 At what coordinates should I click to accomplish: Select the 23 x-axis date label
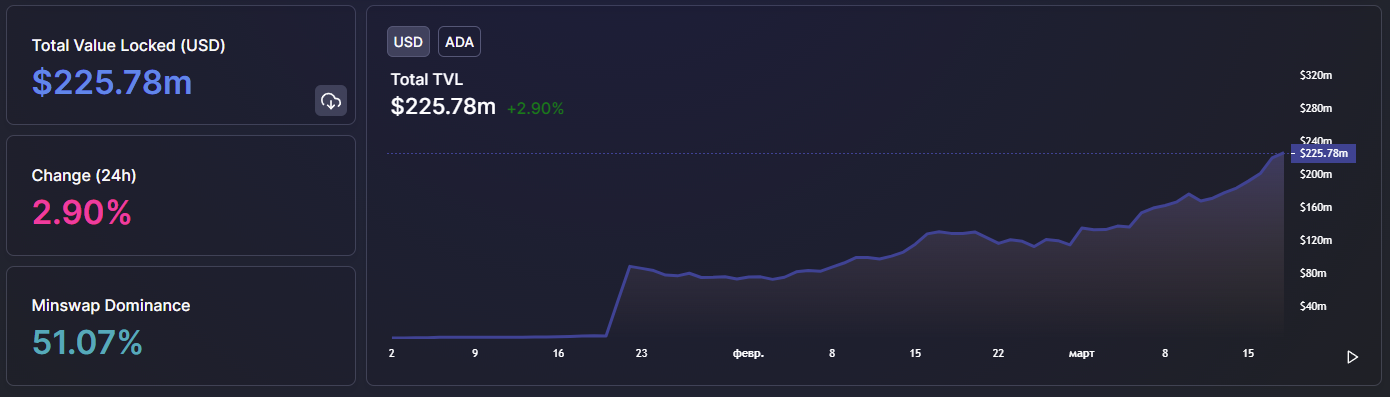(641, 353)
